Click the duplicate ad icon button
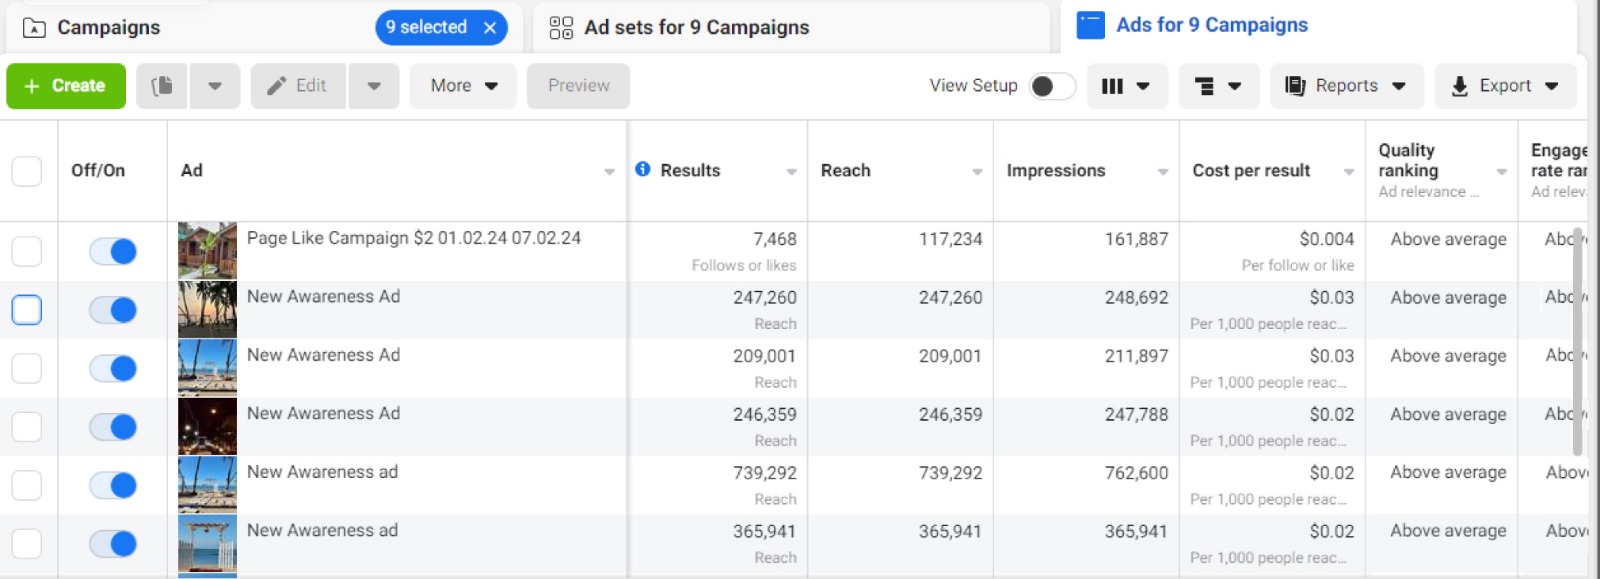Screen dimensions: 1600x579 (162, 86)
